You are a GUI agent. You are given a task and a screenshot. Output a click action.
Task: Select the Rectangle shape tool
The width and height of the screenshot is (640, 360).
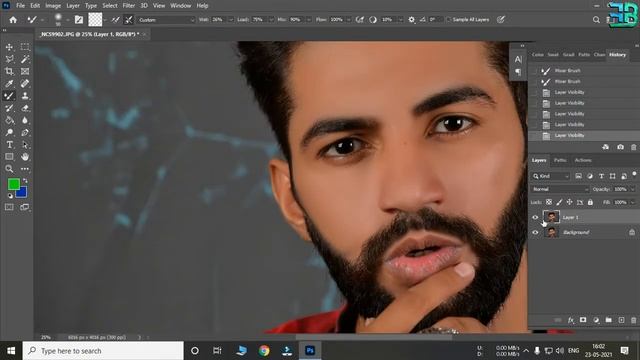click(x=9, y=157)
